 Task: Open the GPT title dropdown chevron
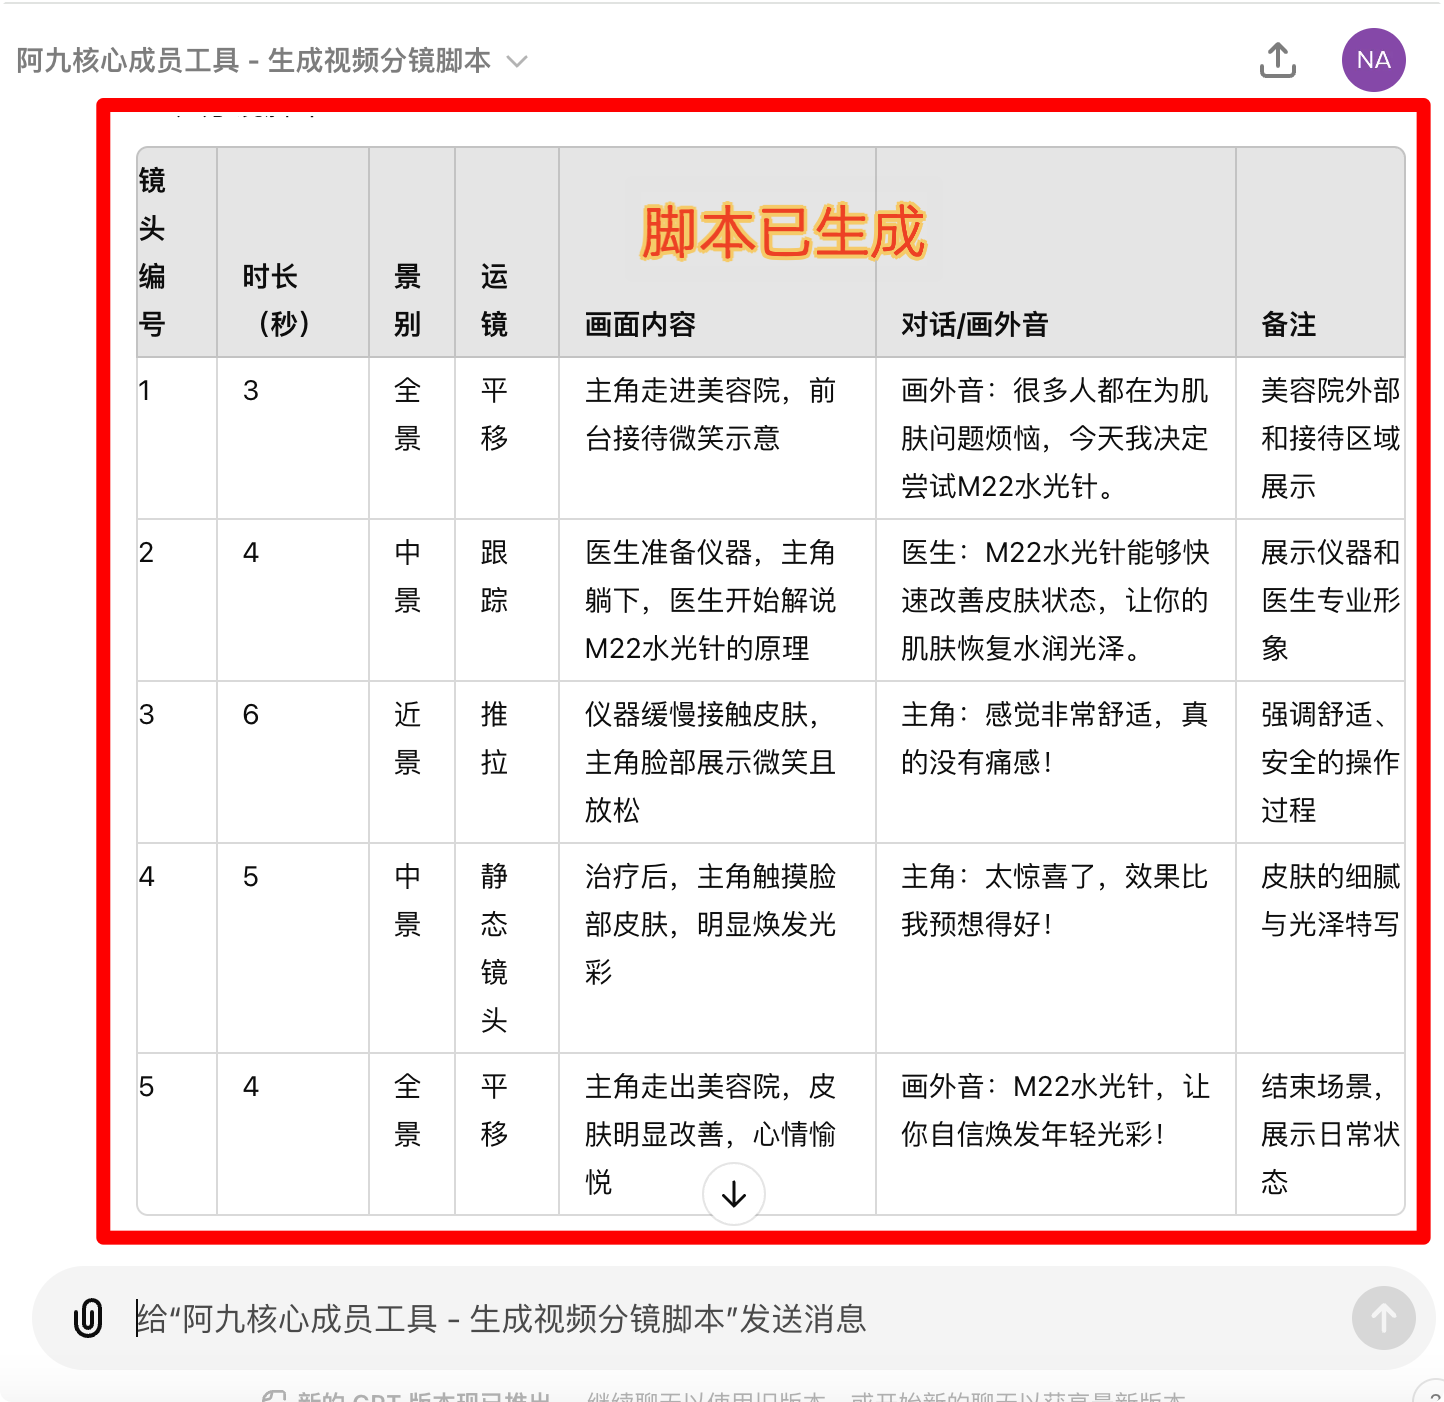pos(517,62)
